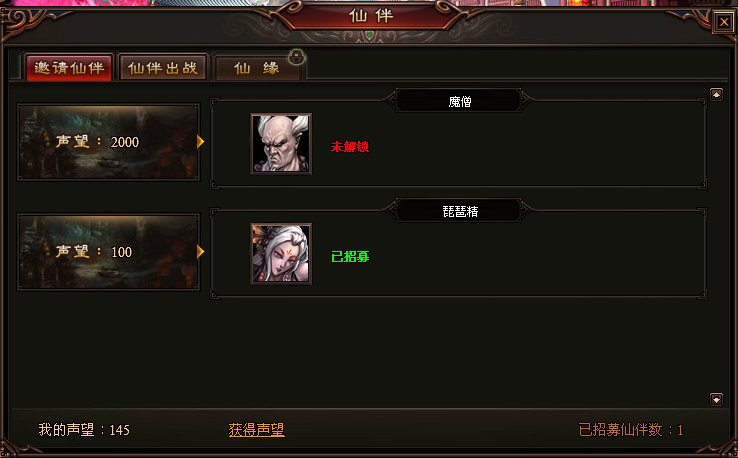Click the green 已招募 status text
The height and width of the screenshot is (458, 738).
pos(350,257)
